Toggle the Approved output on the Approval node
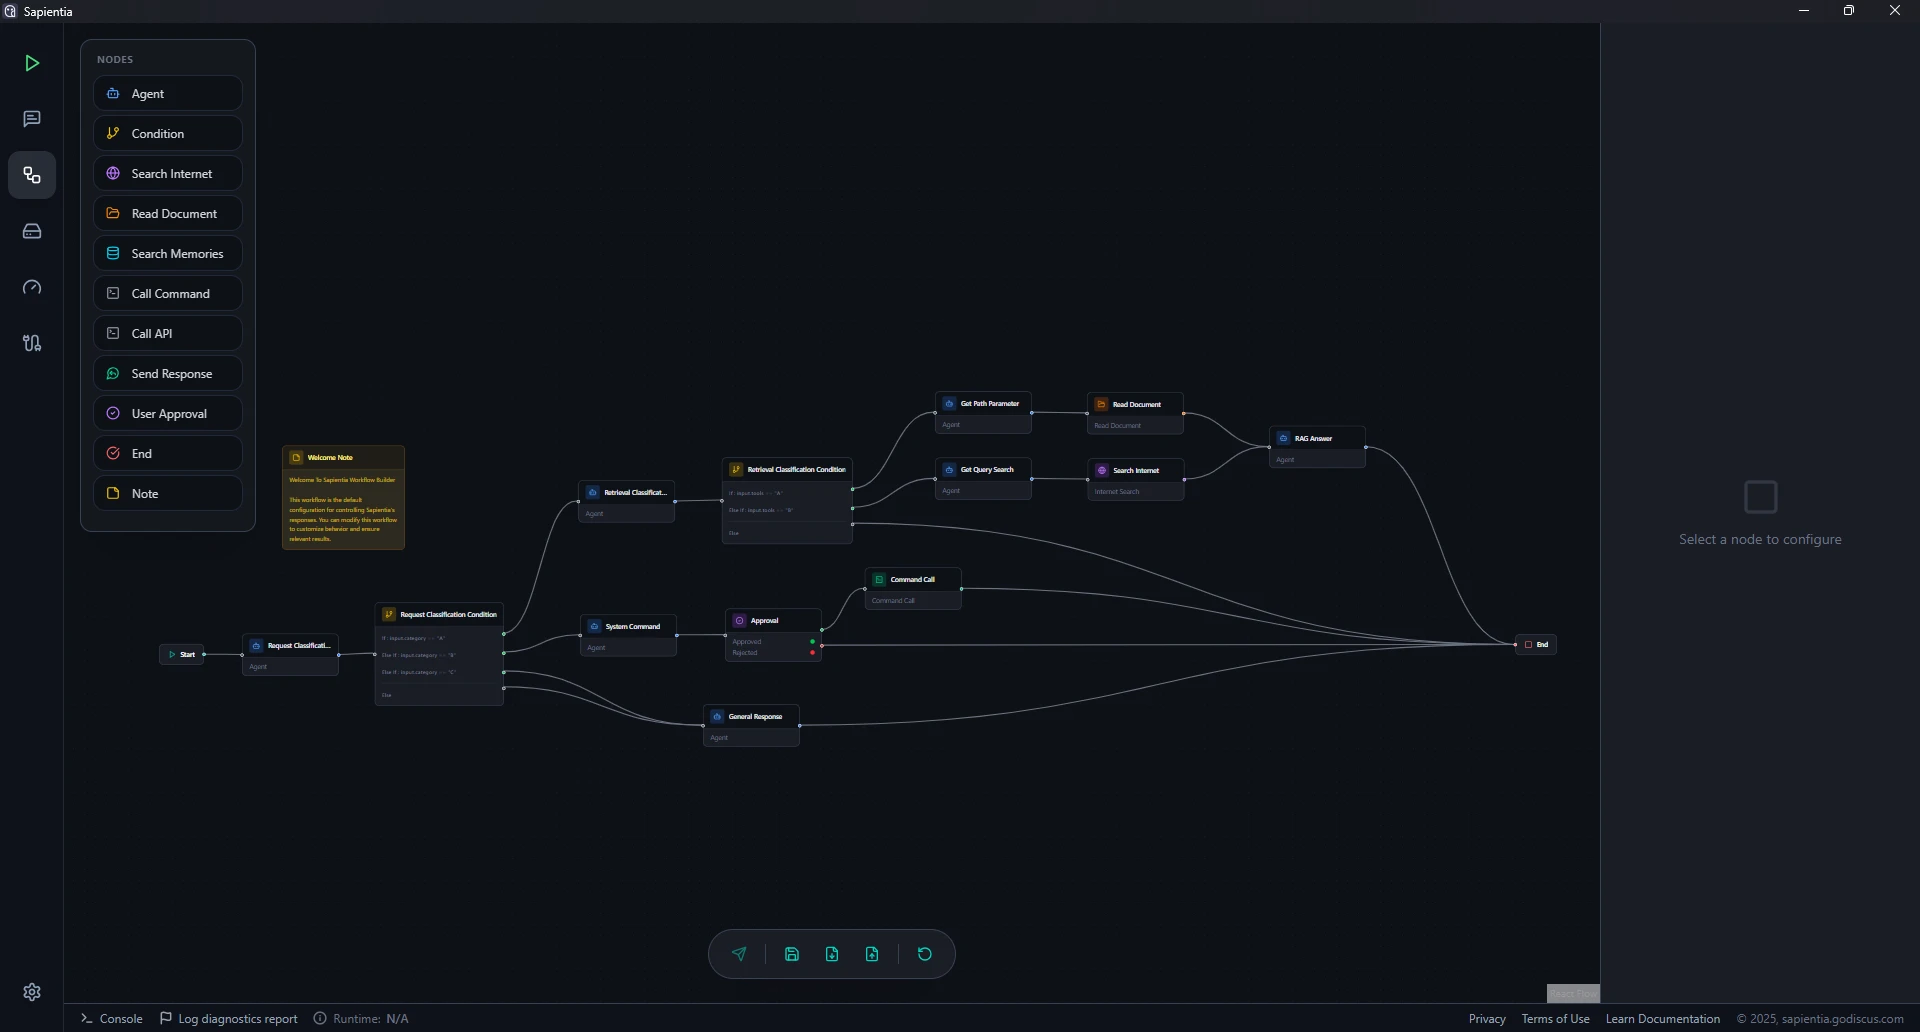 (811, 641)
